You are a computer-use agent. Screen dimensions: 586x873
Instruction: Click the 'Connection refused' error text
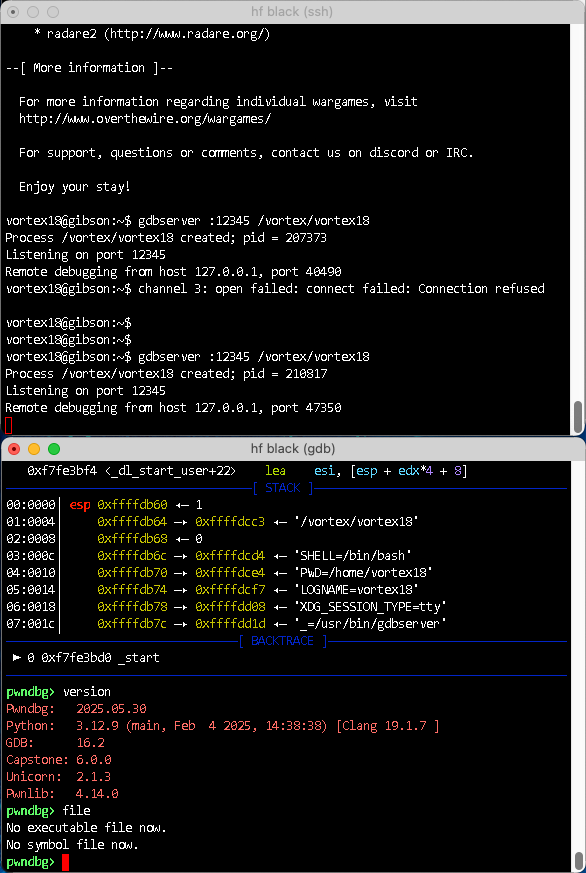point(481,288)
